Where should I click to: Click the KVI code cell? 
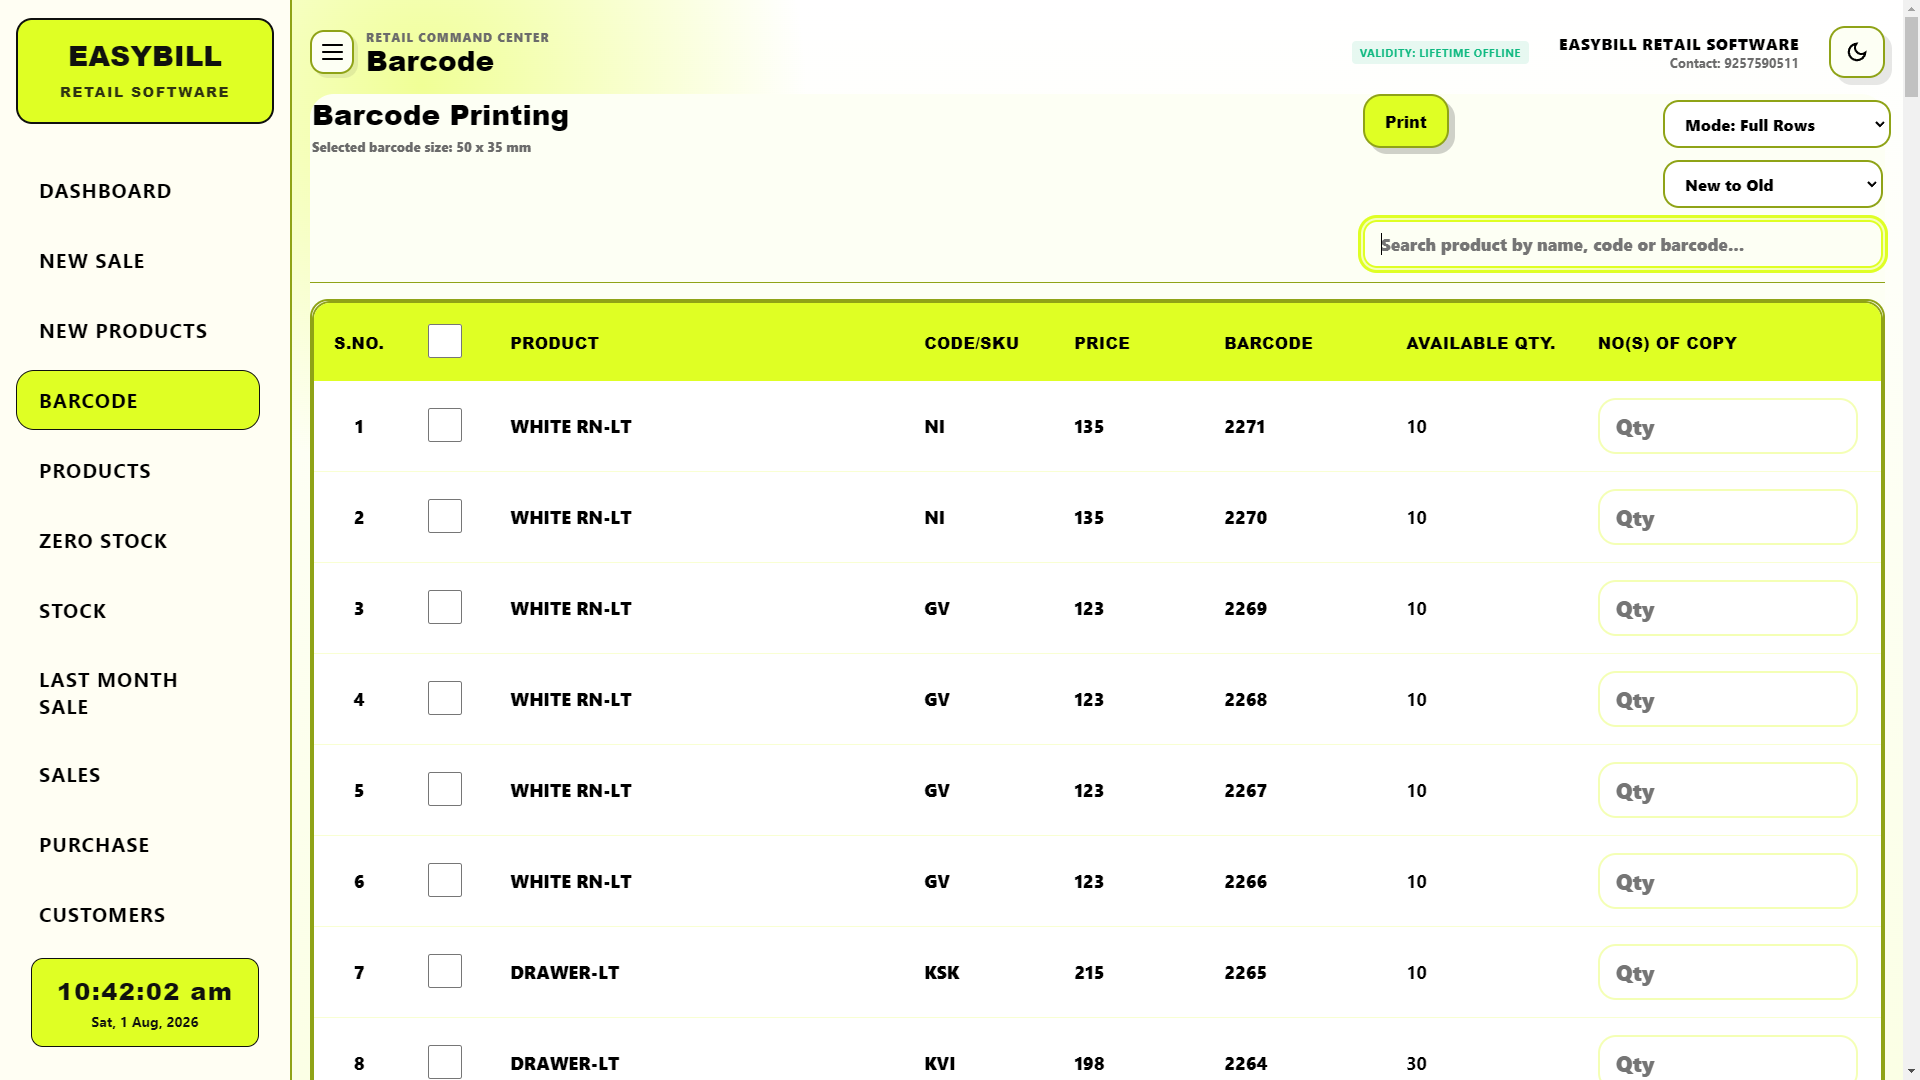coord(939,1064)
